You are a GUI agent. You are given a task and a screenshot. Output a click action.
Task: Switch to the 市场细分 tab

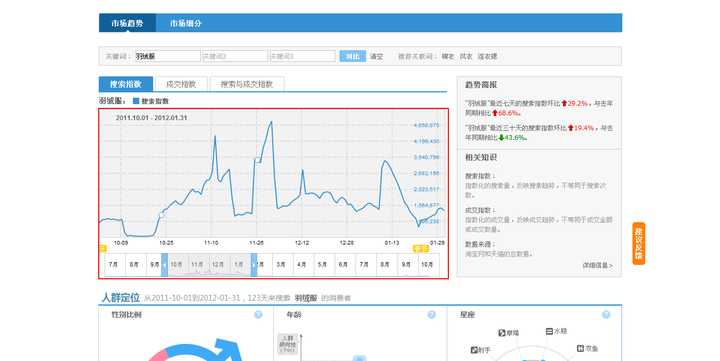[x=185, y=23]
